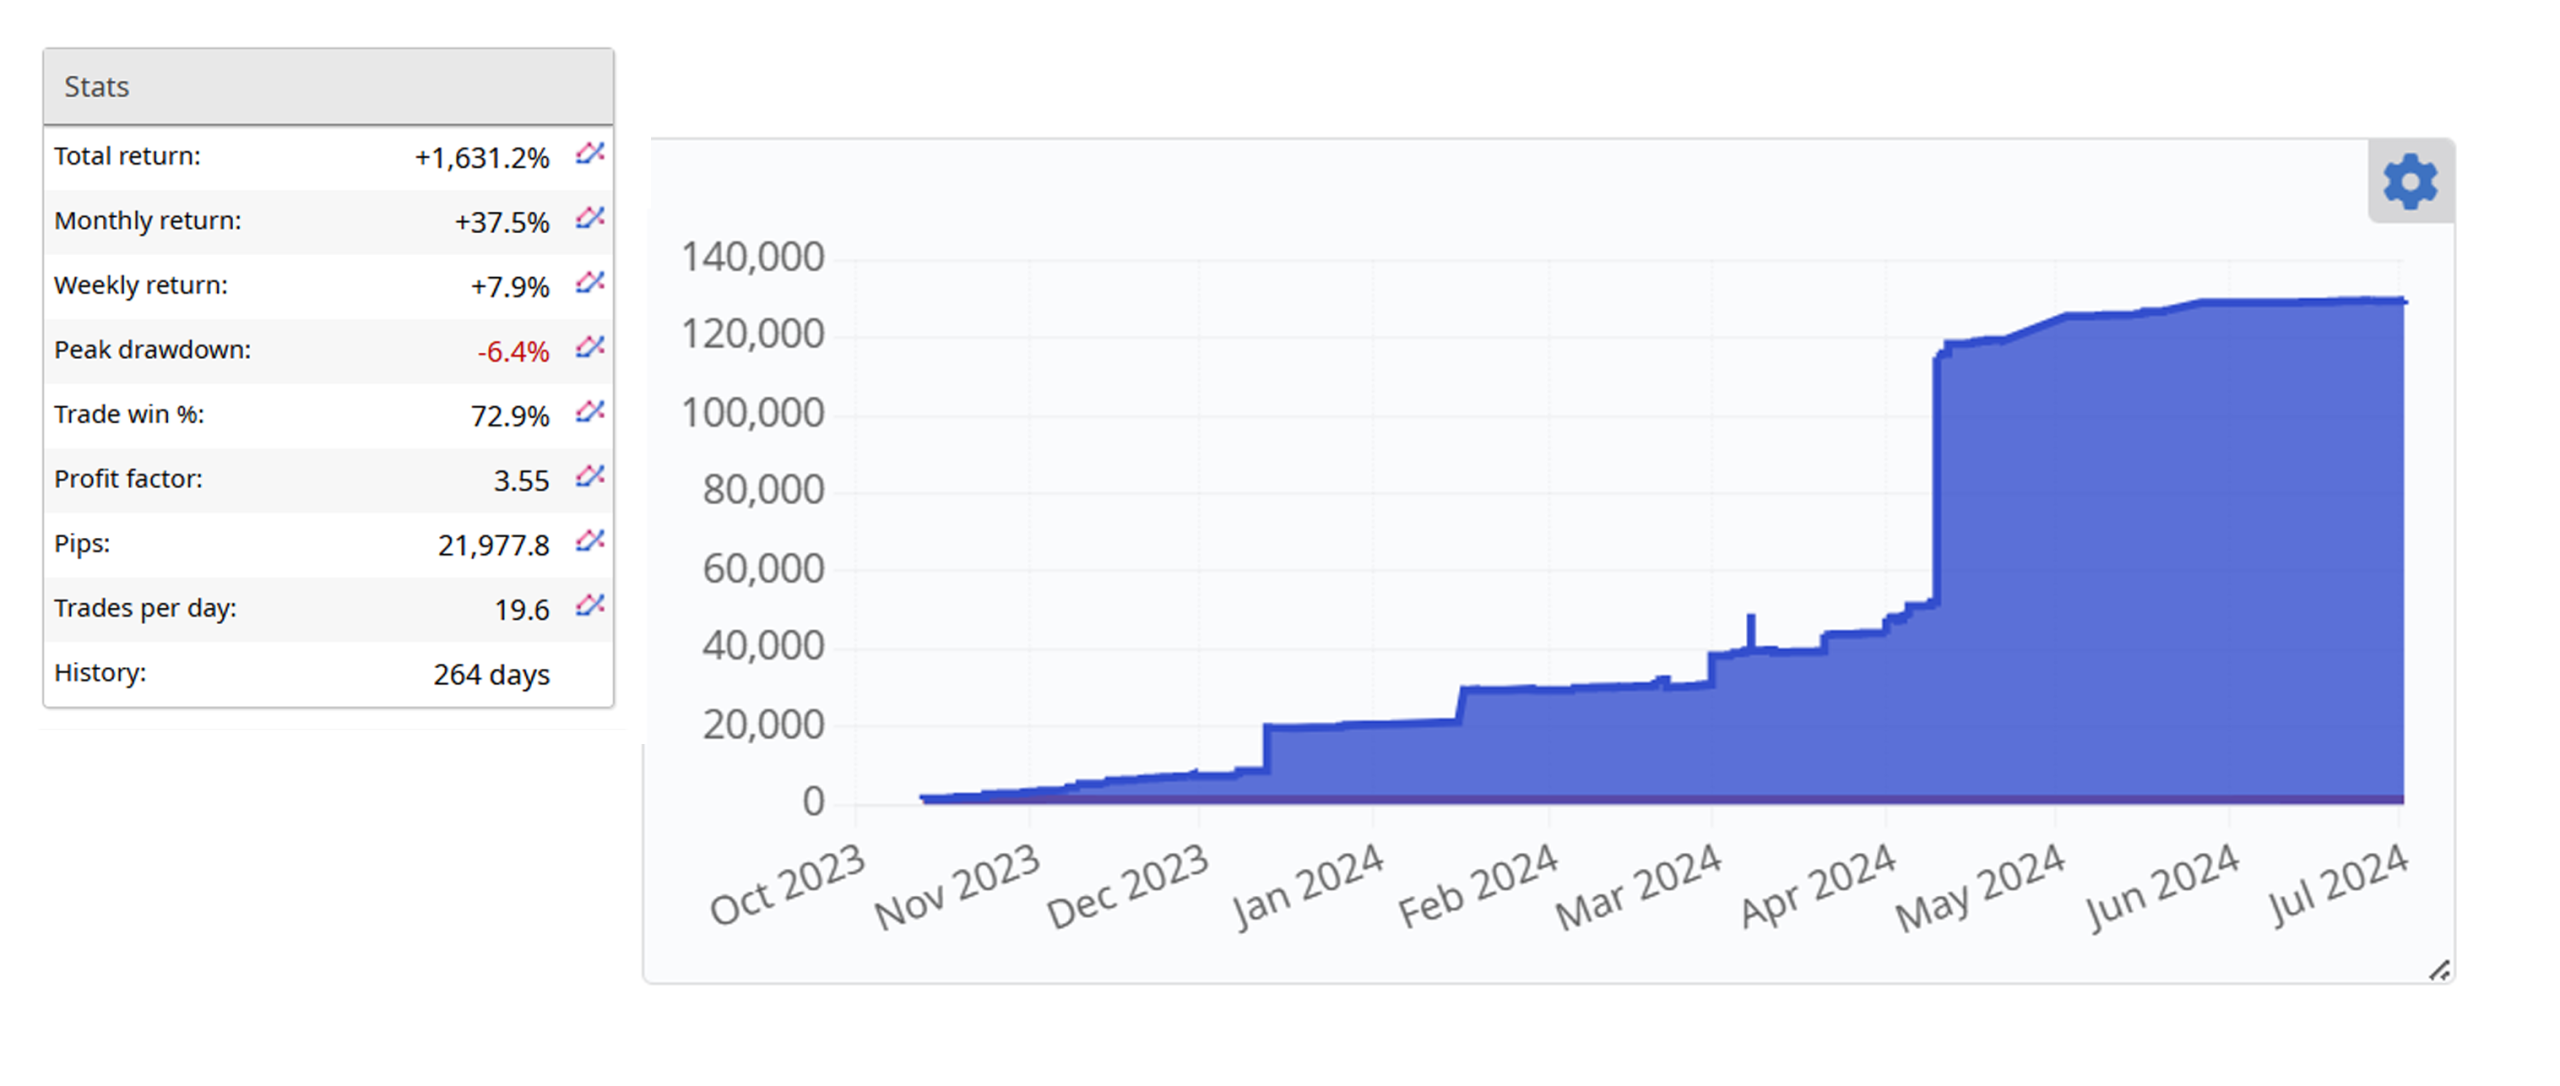Select the +1,631.2% total return value

coord(482,158)
